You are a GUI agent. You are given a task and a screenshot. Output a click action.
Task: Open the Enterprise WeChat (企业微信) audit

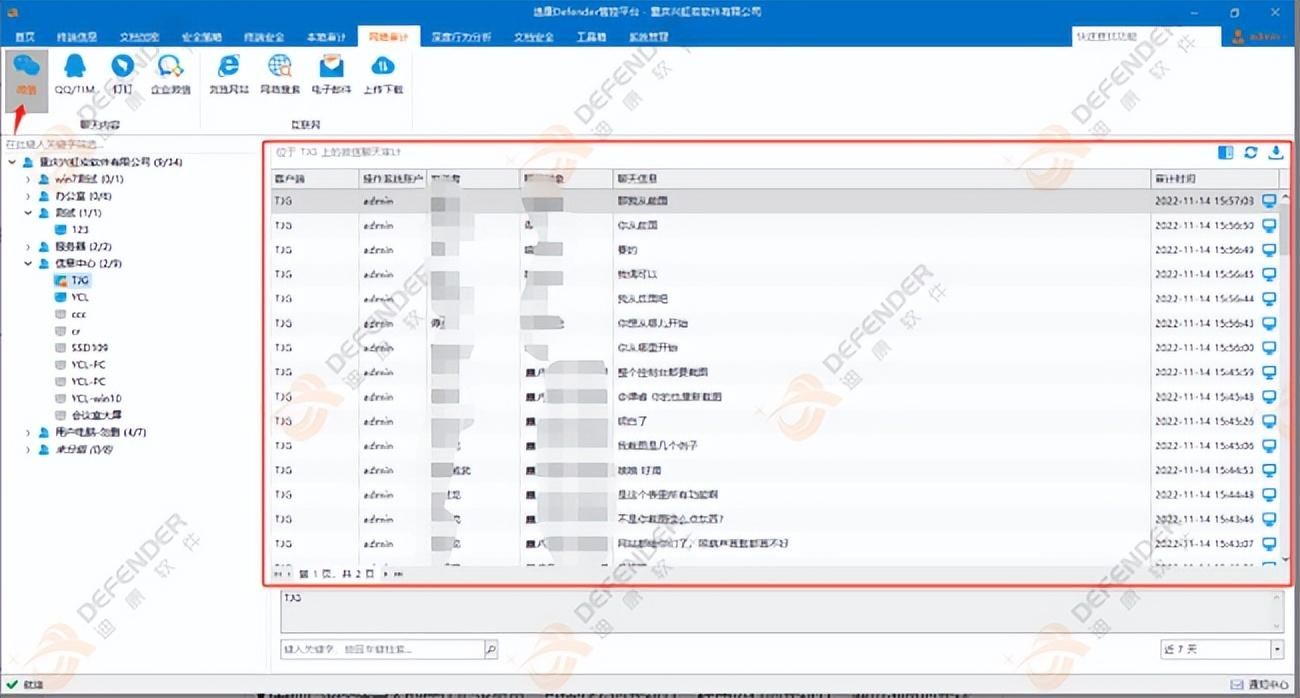coord(171,75)
